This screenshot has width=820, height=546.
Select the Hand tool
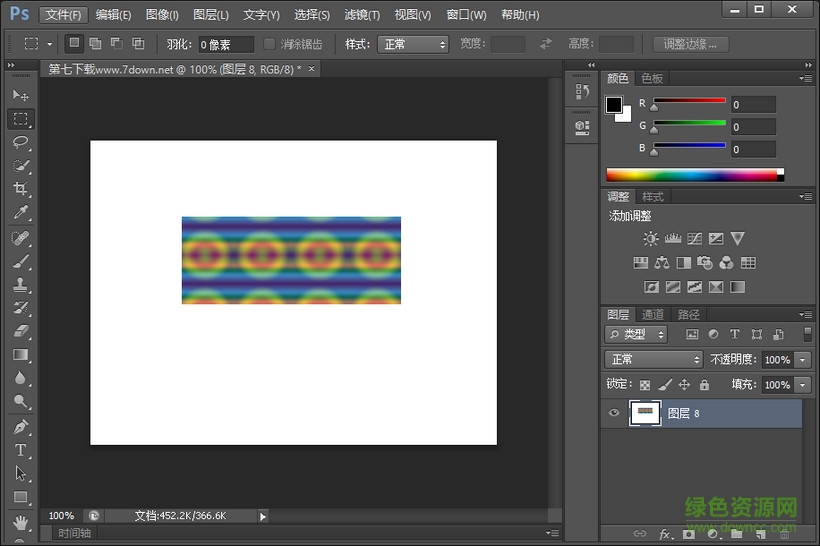[20, 521]
